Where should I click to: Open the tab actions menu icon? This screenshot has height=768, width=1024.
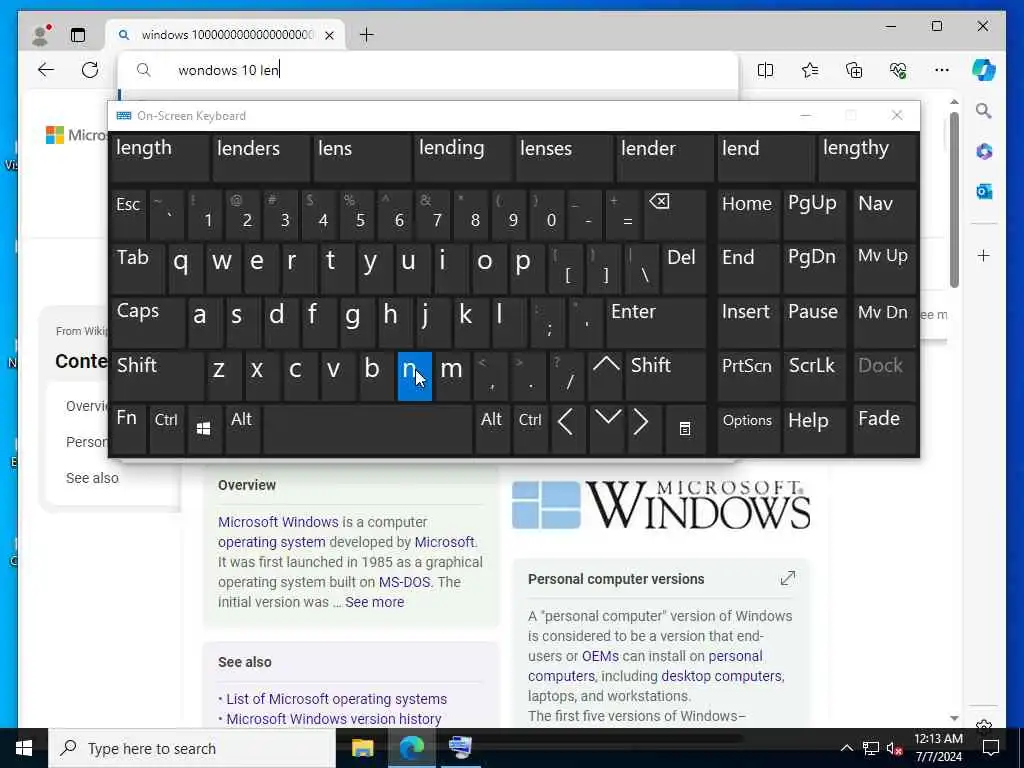pos(78,35)
